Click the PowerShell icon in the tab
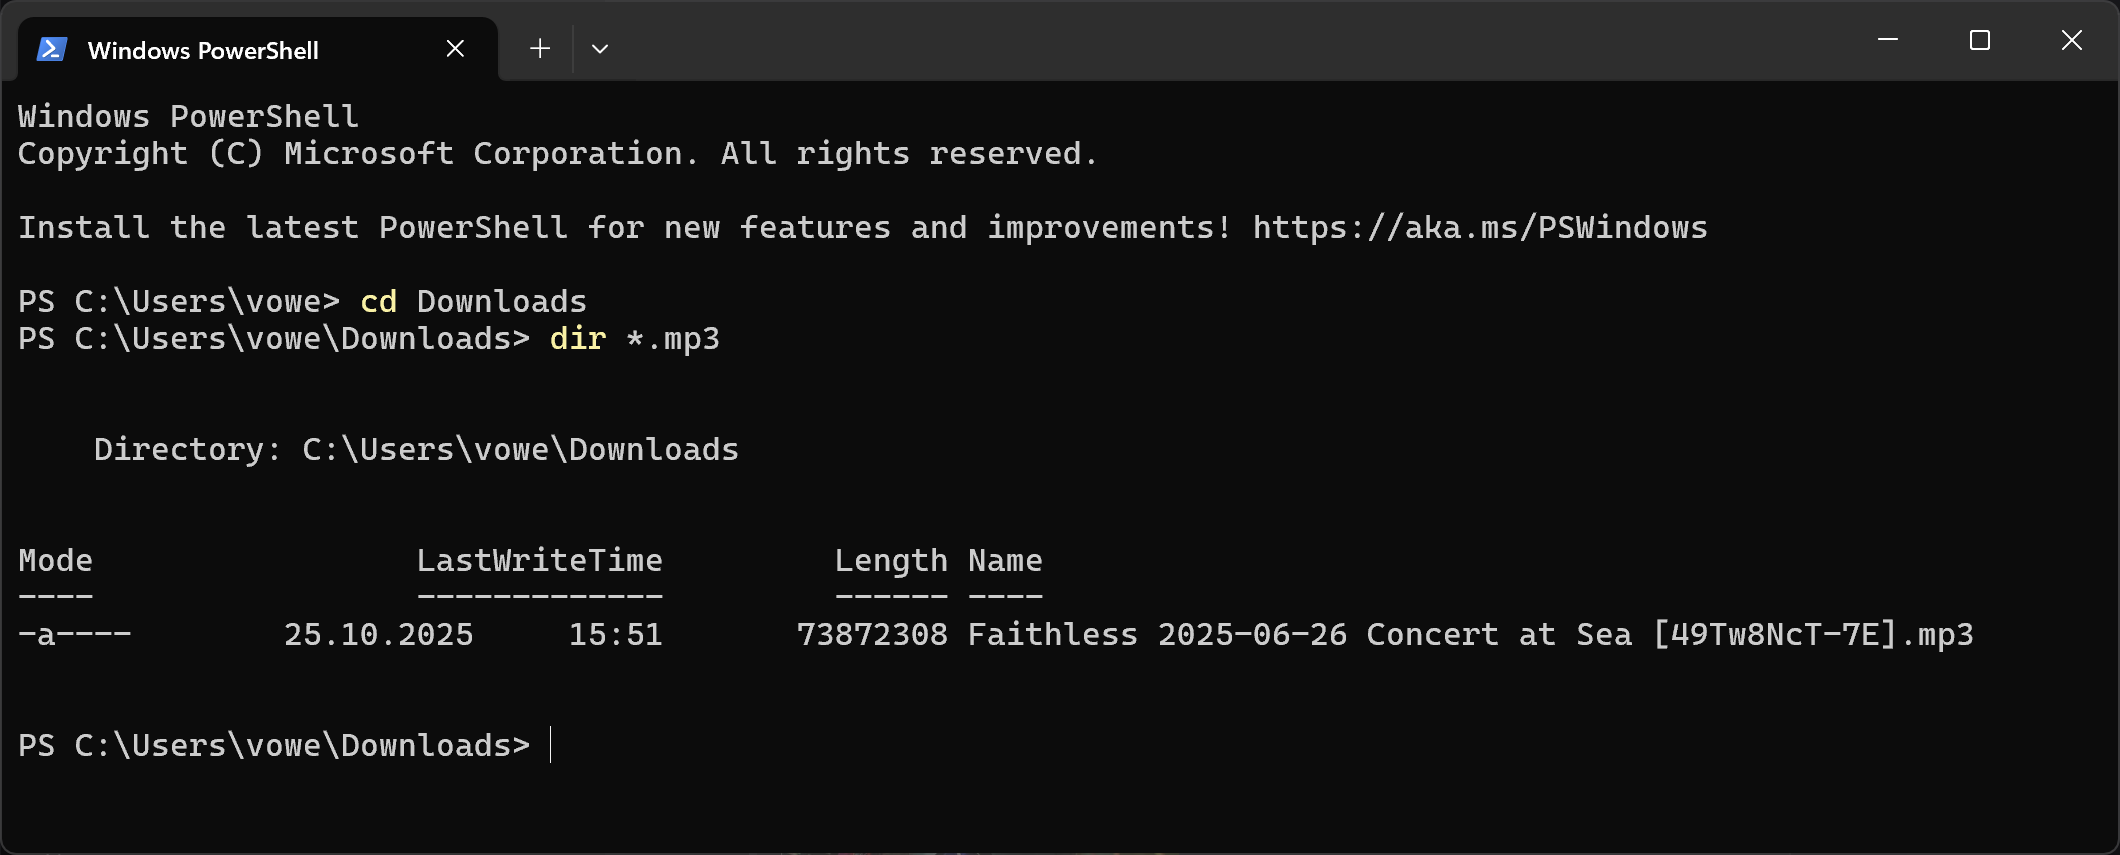 (51, 49)
